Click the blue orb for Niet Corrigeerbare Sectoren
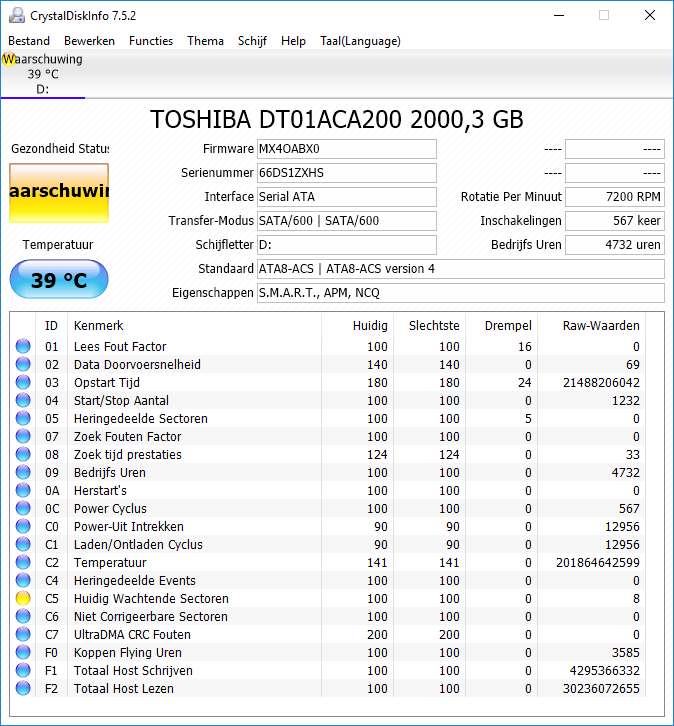Image resolution: width=674 pixels, height=726 pixels. pyautogui.click(x=23, y=616)
